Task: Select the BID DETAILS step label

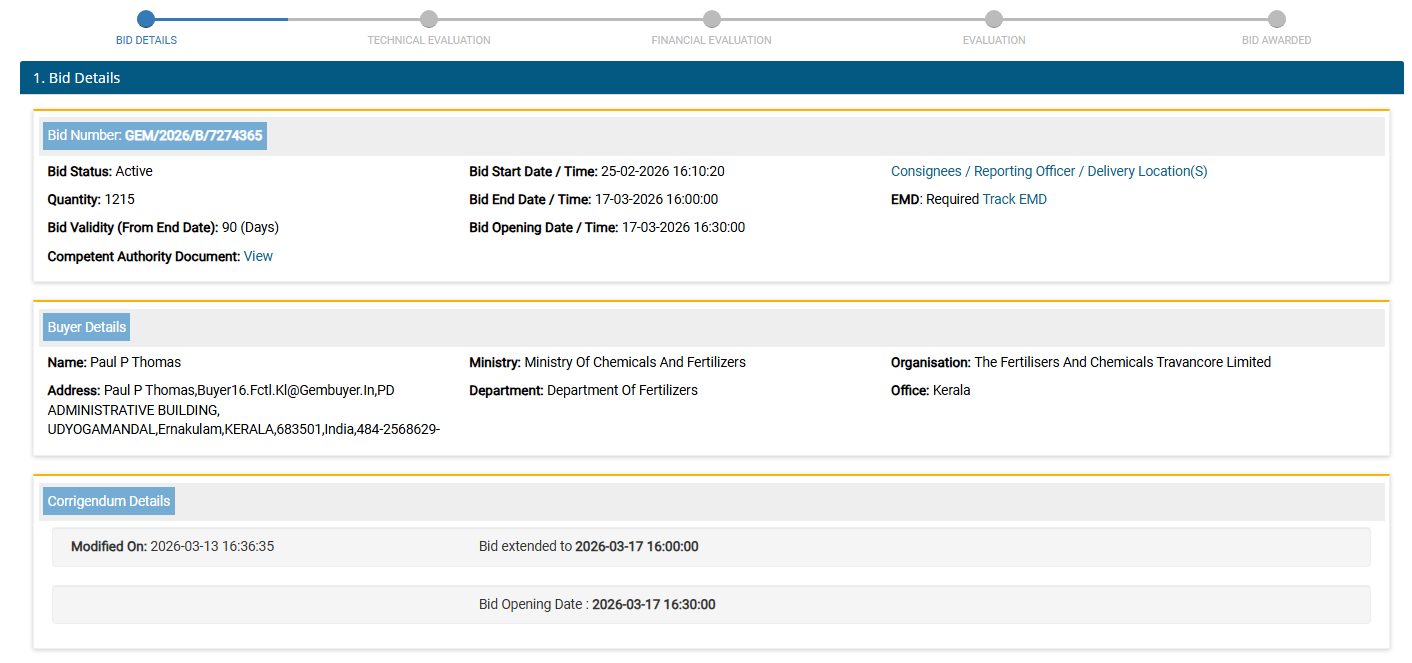Action: [146, 41]
